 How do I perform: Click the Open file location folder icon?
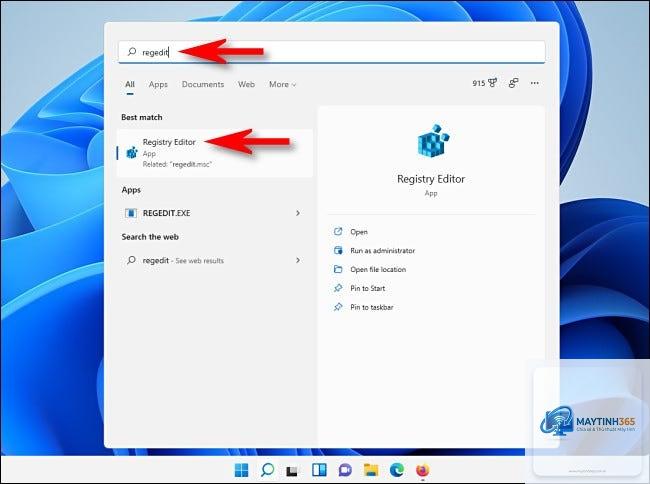(338, 269)
